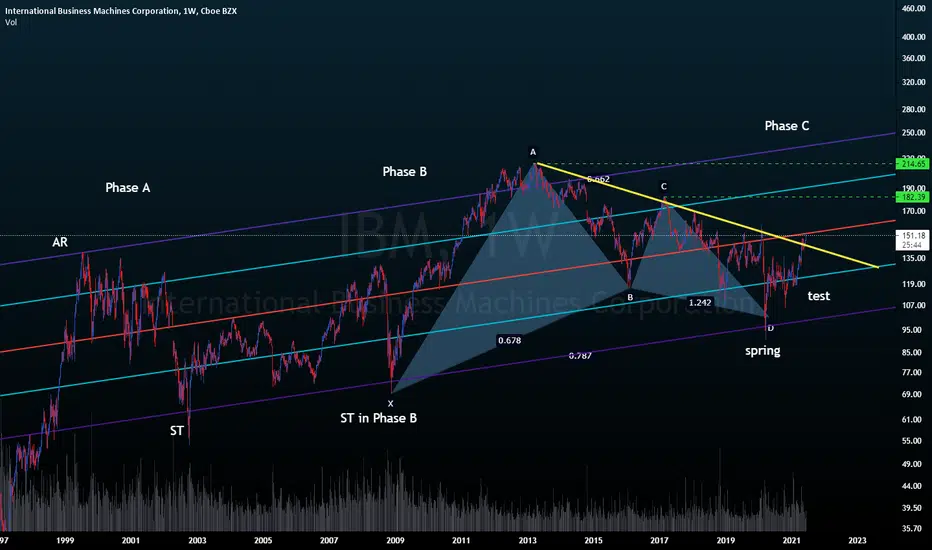
Task: Select the Phase B annotation above the chart
Action: pyautogui.click(x=405, y=172)
